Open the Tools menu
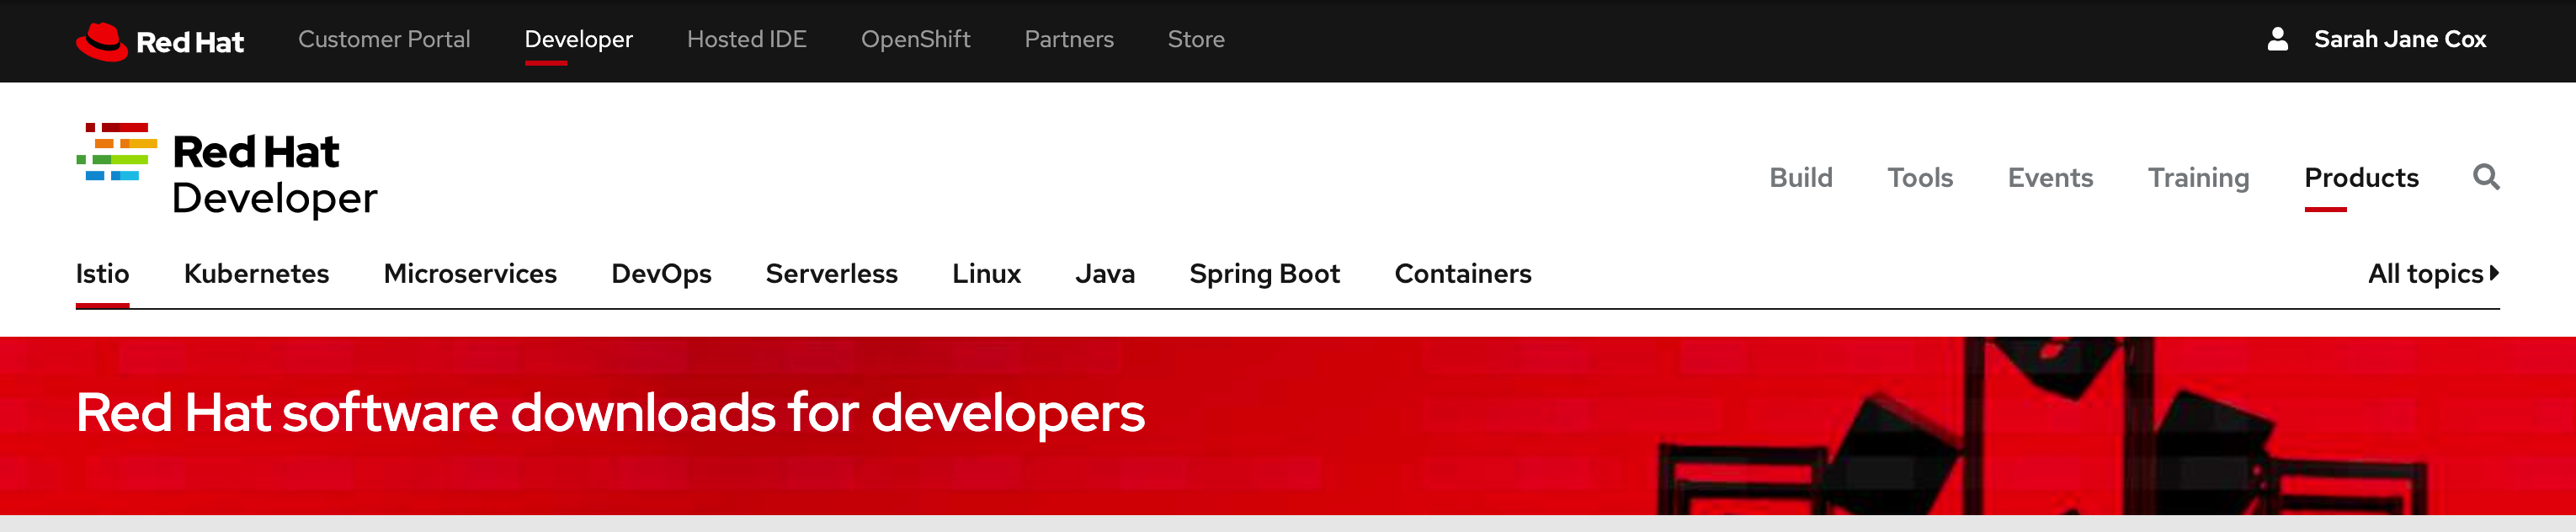This screenshot has height=532, width=2576. coord(1919,177)
